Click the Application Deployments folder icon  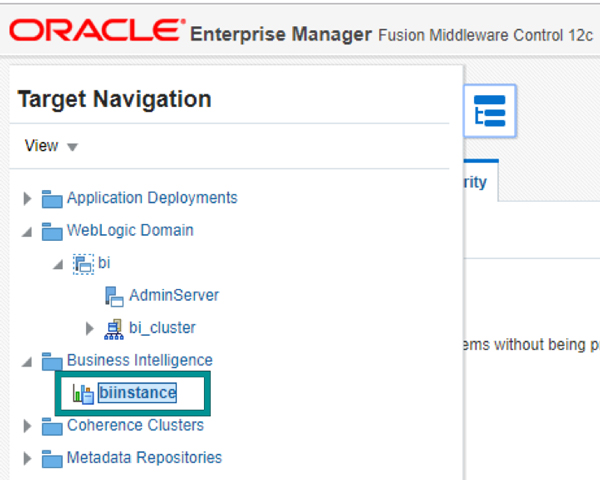[x=52, y=199]
